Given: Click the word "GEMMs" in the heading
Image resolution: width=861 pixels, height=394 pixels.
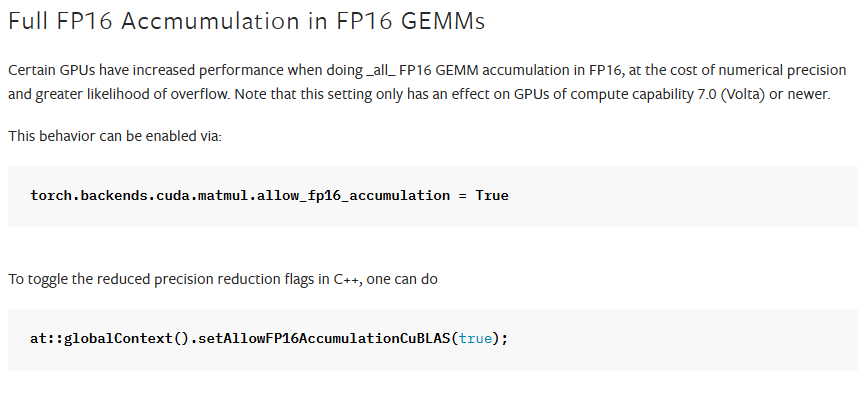Looking at the screenshot, I should (x=443, y=21).
